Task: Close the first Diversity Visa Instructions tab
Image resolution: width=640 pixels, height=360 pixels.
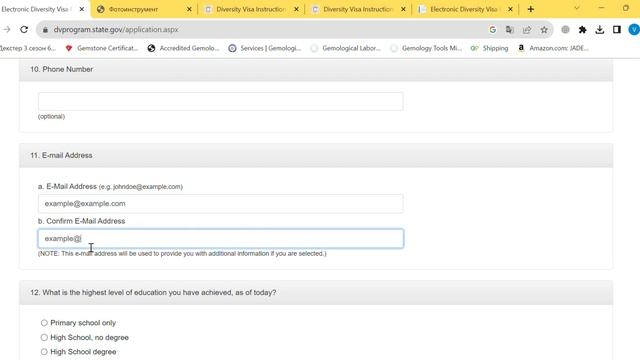Action: (x=296, y=9)
